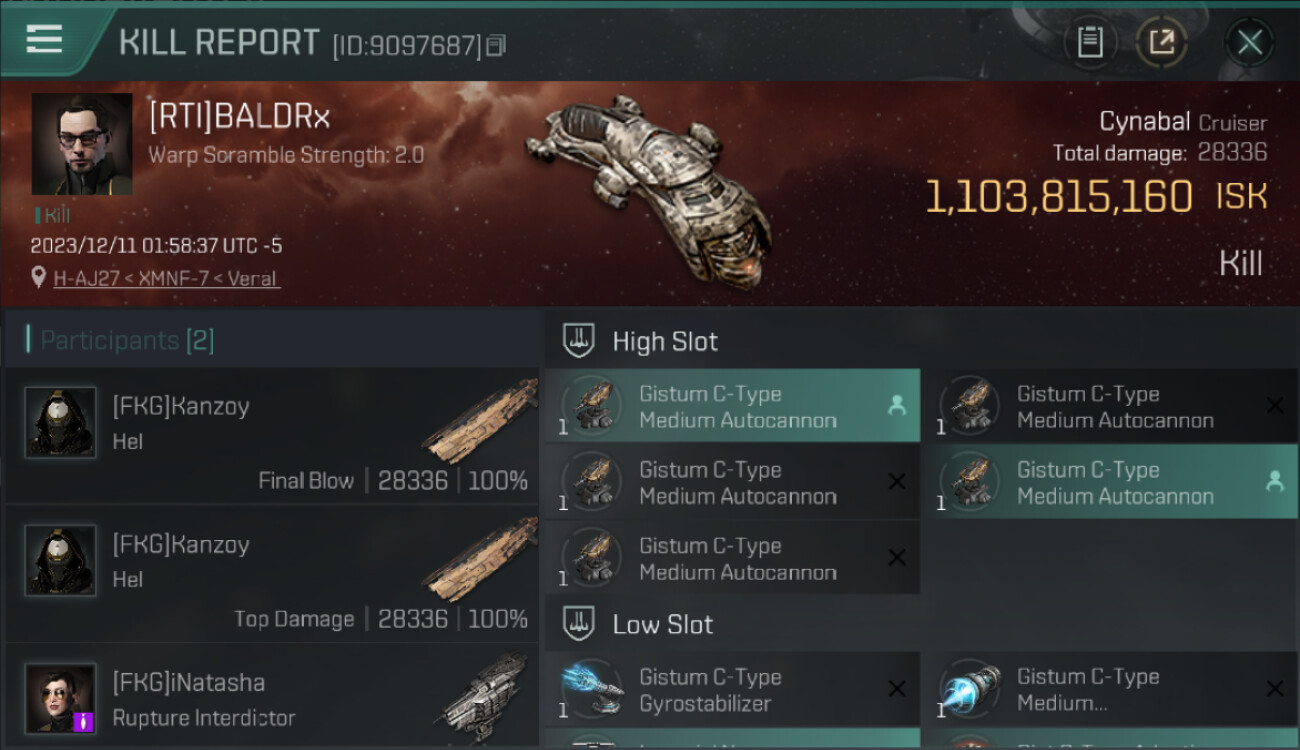This screenshot has width=1300, height=750.
Task: Select Kanzoy's Final Blow entry
Action: click(x=272, y=436)
